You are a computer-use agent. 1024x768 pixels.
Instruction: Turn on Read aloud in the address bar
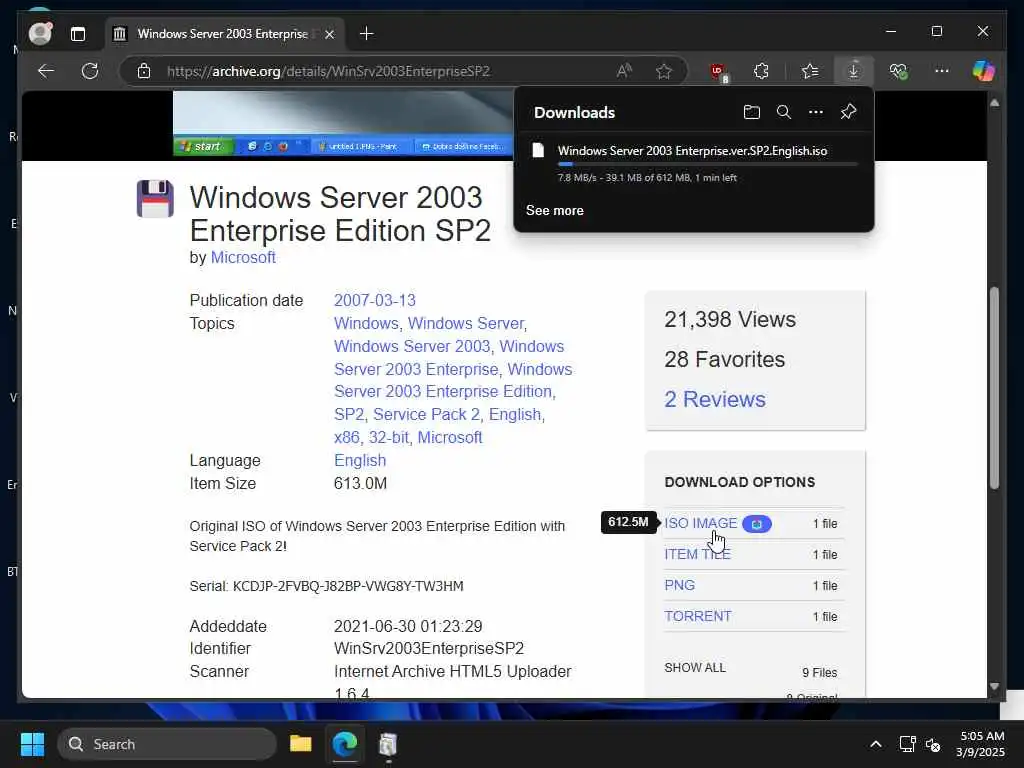point(624,71)
